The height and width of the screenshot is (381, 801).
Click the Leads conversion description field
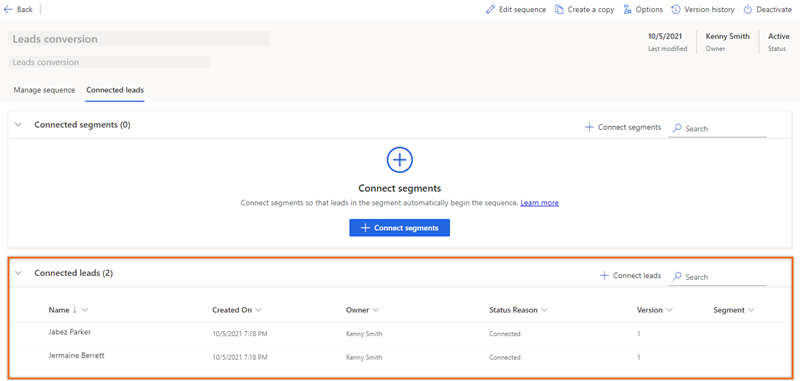coord(109,62)
